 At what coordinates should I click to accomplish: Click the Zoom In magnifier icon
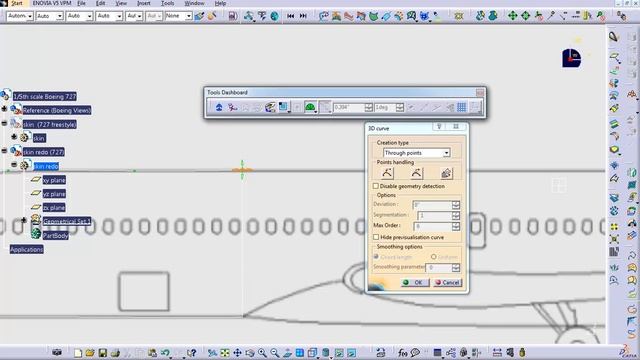[262, 353]
